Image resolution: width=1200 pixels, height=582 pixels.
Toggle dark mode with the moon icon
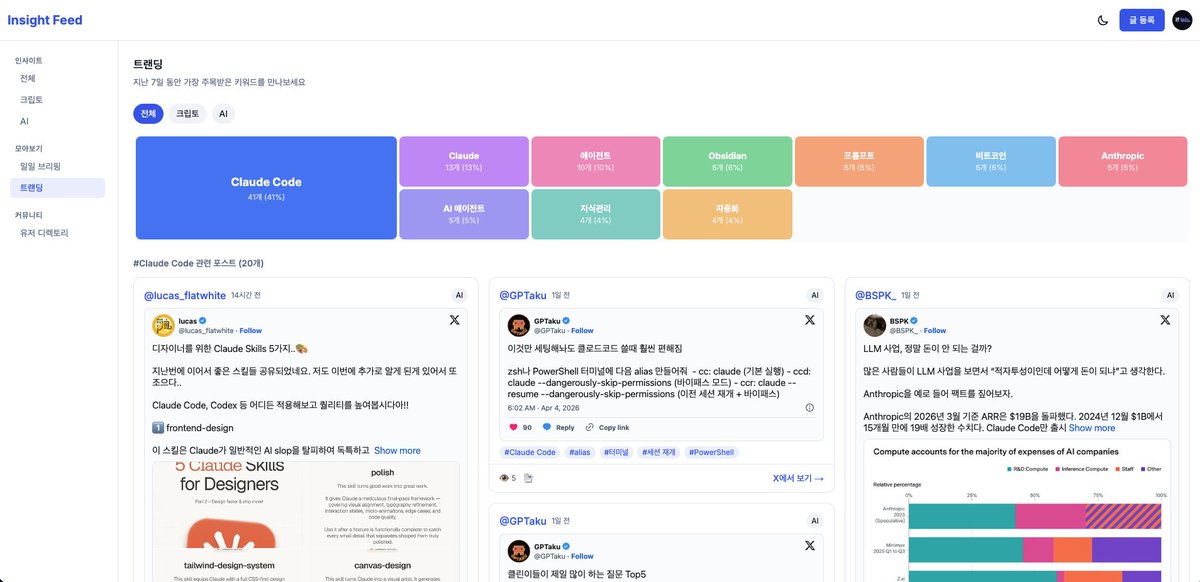(1103, 20)
